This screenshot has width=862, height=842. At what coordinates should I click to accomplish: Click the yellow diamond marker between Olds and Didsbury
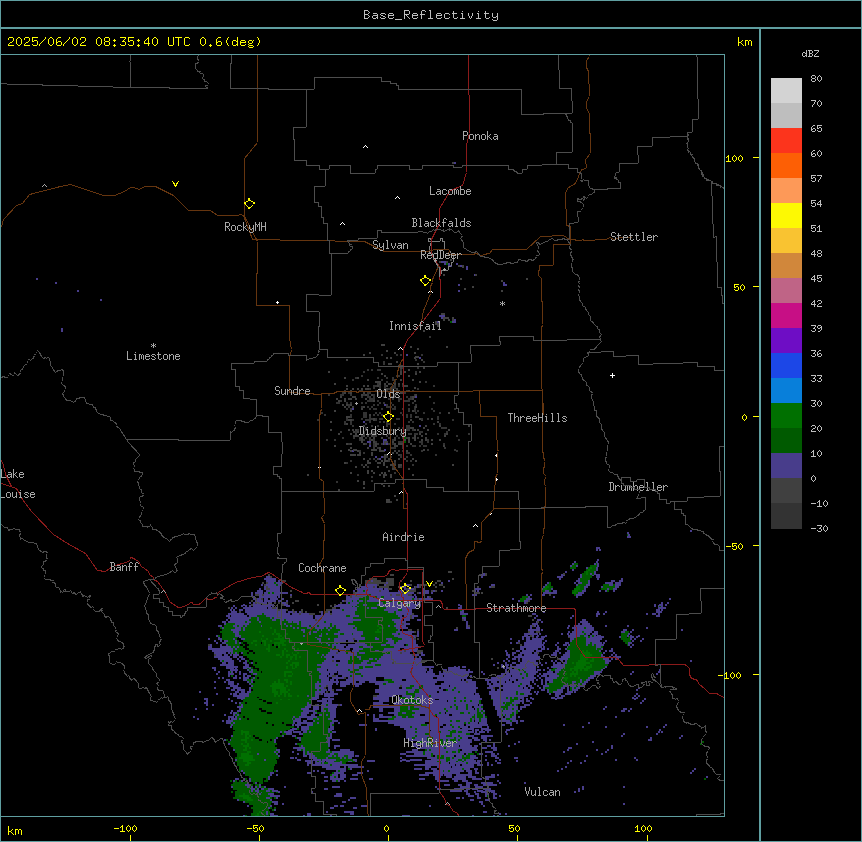388,417
